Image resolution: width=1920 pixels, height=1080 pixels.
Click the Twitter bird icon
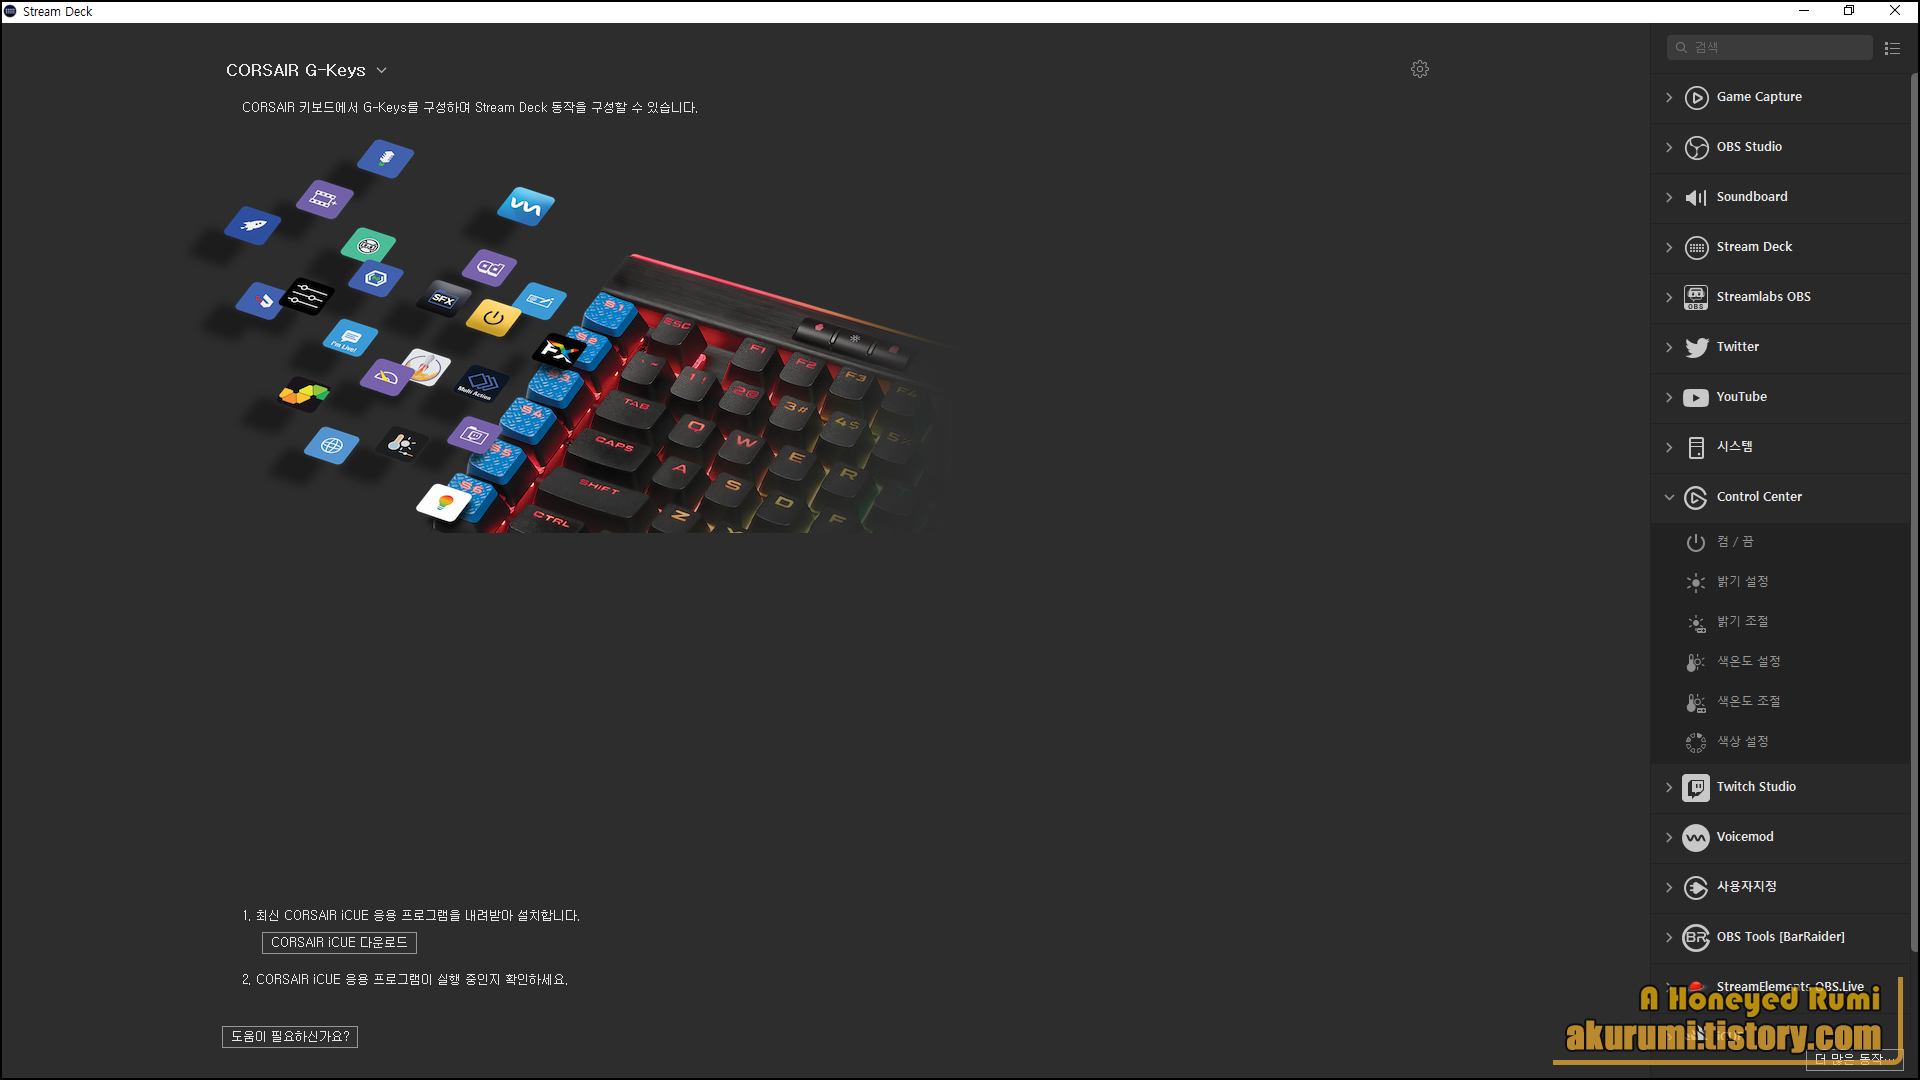tap(1696, 347)
